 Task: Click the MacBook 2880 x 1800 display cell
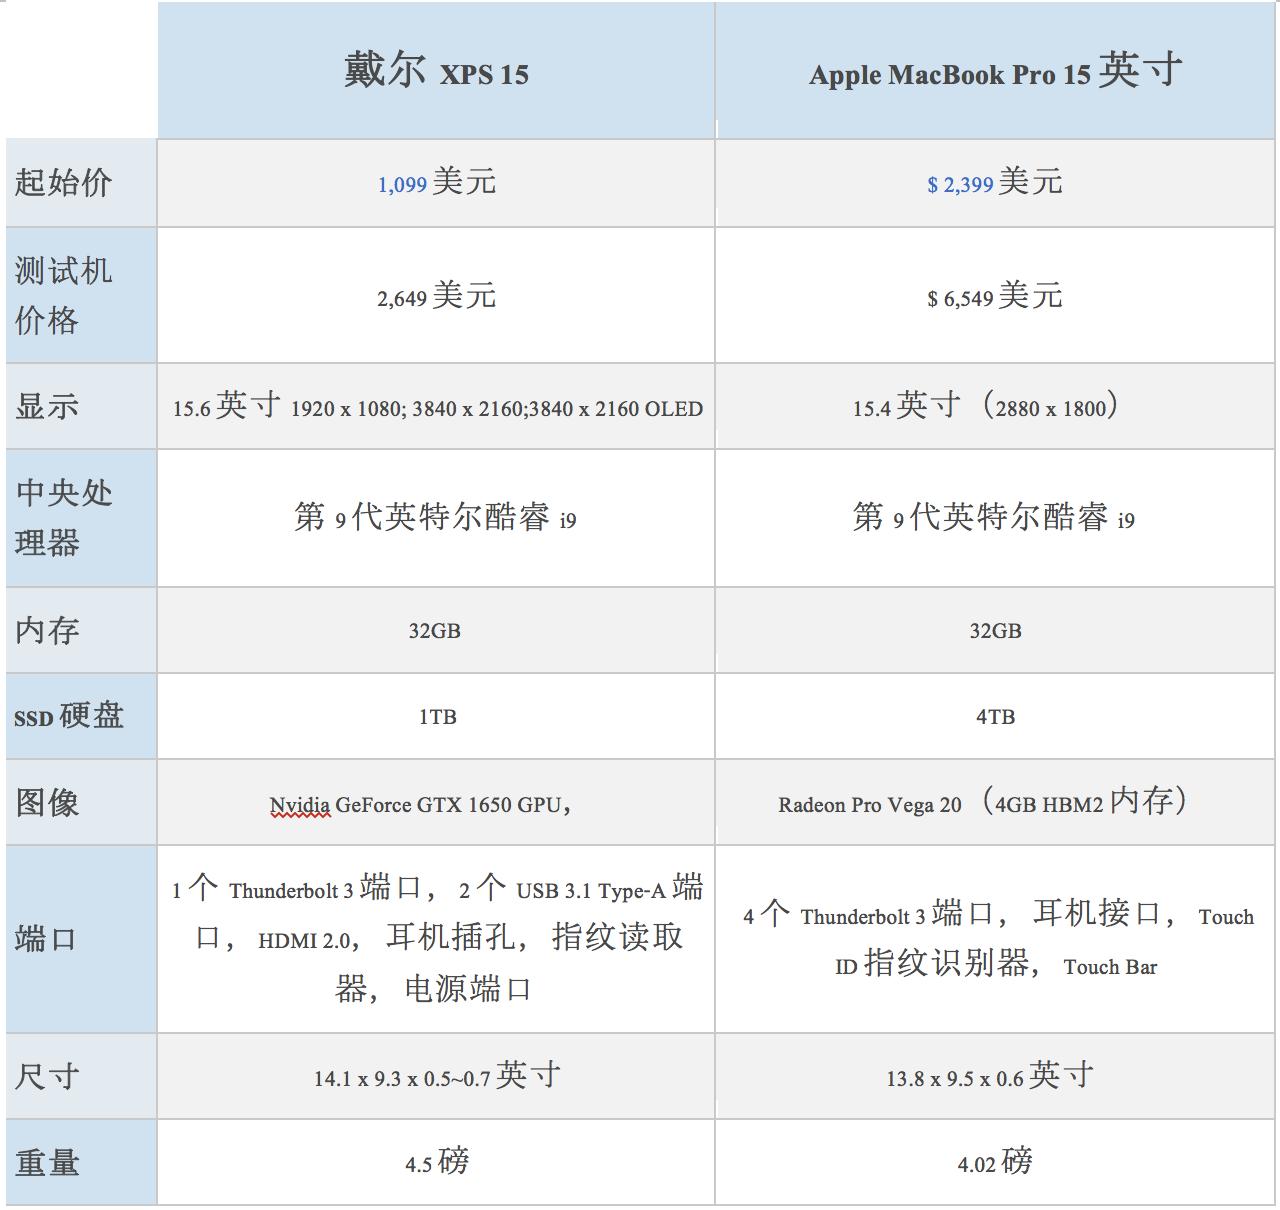click(995, 407)
